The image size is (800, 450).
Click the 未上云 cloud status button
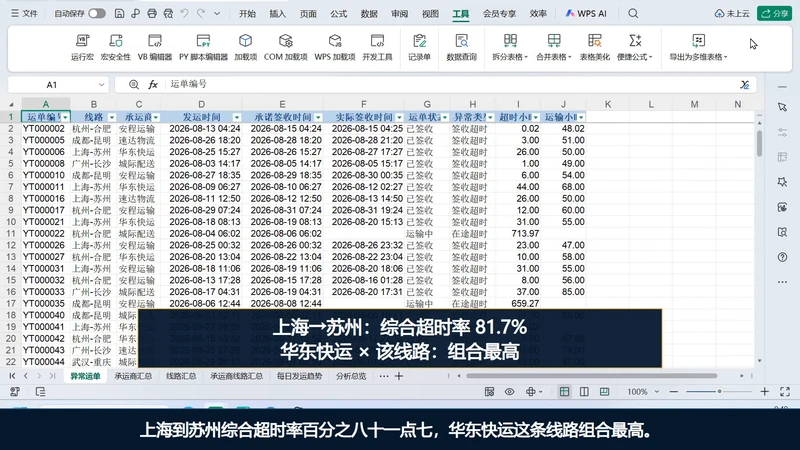(732, 14)
